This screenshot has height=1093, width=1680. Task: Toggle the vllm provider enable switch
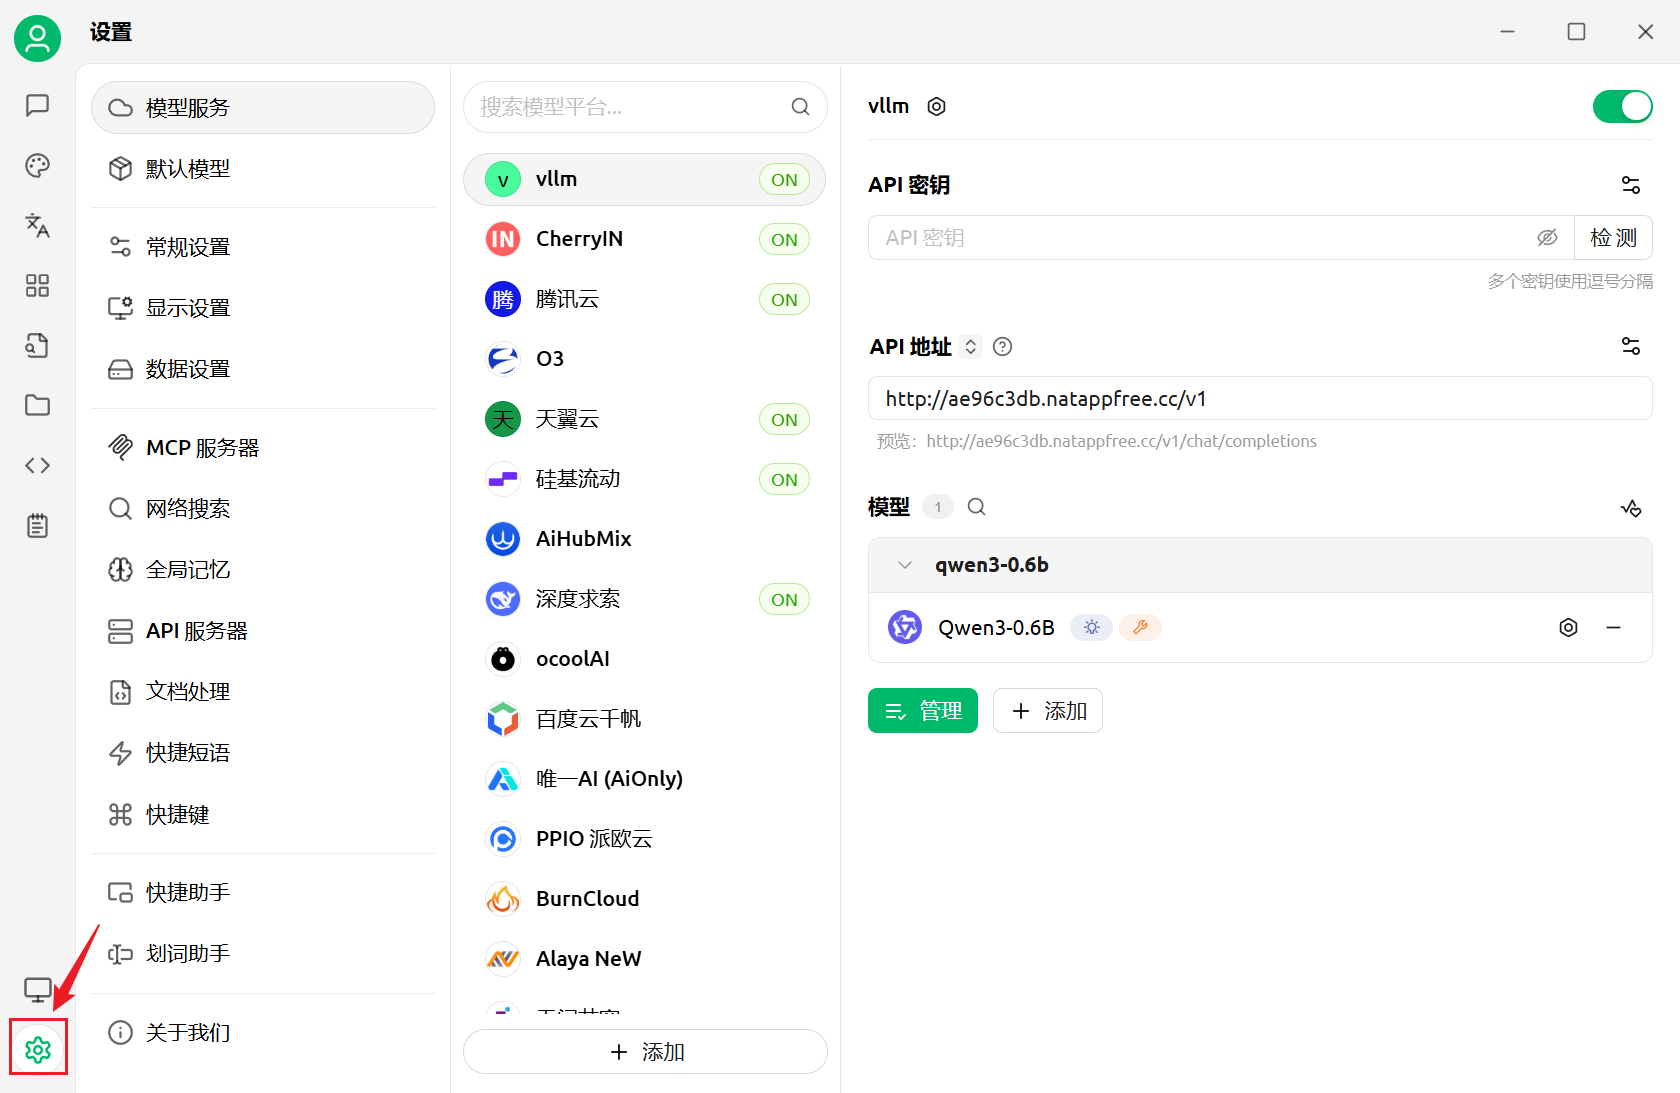point(1622,106)
